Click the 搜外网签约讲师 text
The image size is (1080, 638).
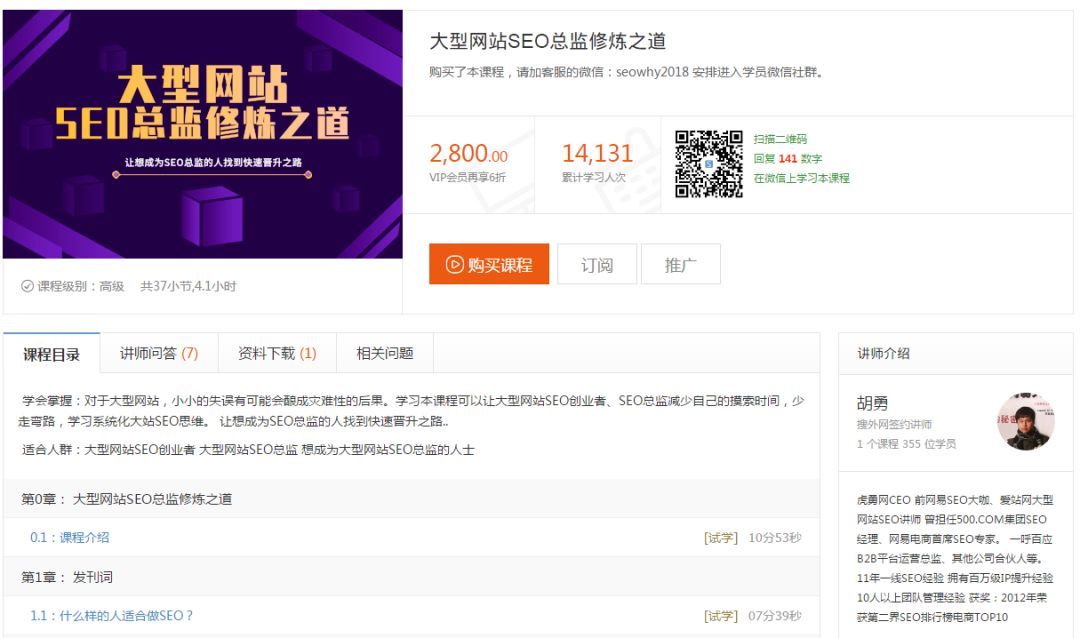(x=894, y=424)
